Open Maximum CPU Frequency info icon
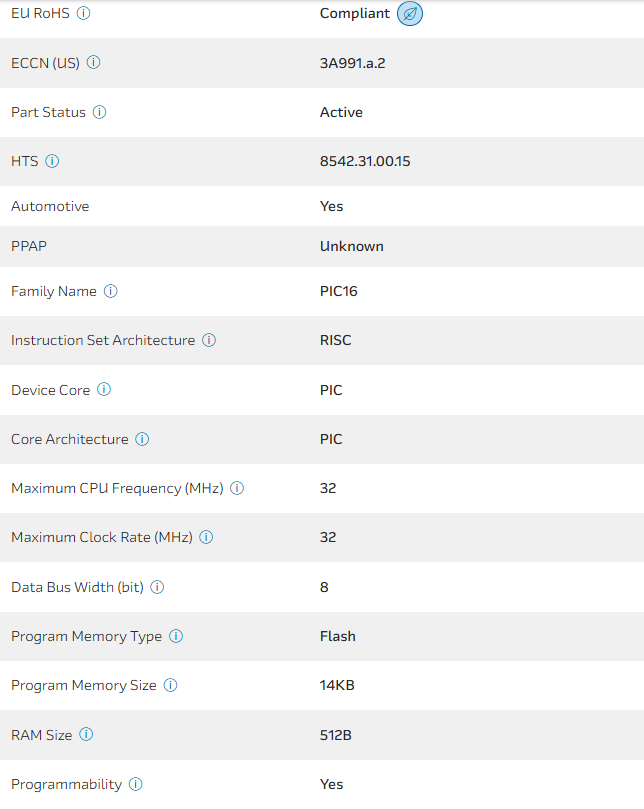 click(x=237, y=488)
